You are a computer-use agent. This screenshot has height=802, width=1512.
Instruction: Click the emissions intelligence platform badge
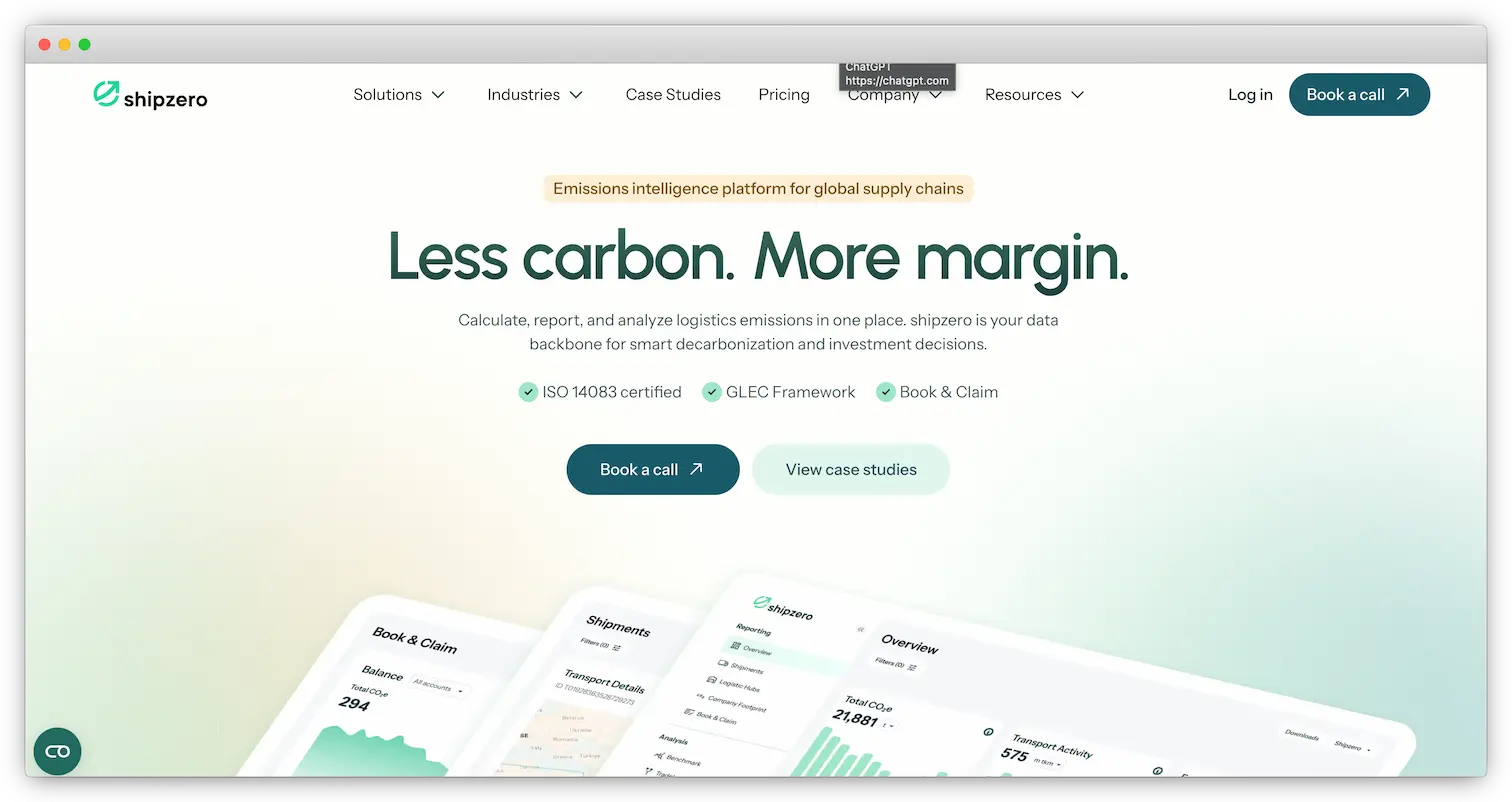point(758,189)
